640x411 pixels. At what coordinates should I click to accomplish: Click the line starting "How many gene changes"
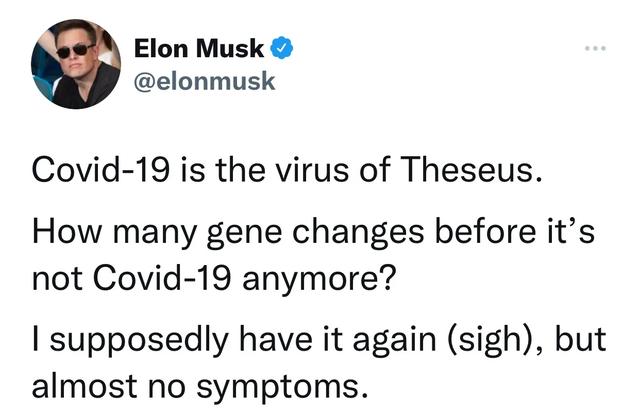pos(313,232)
